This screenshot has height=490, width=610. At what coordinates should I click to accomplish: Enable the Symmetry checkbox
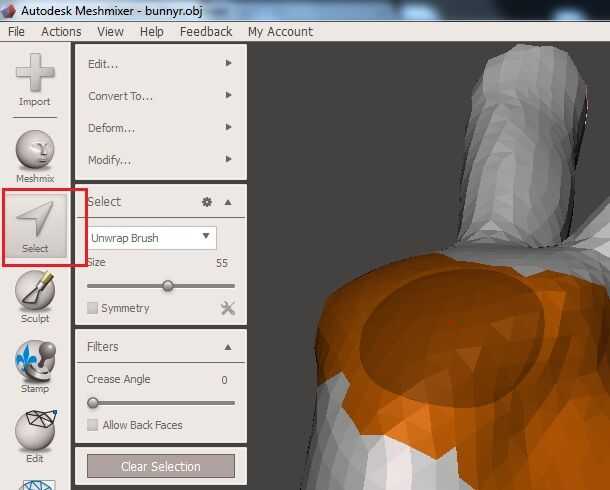click(x=92, y=308)
